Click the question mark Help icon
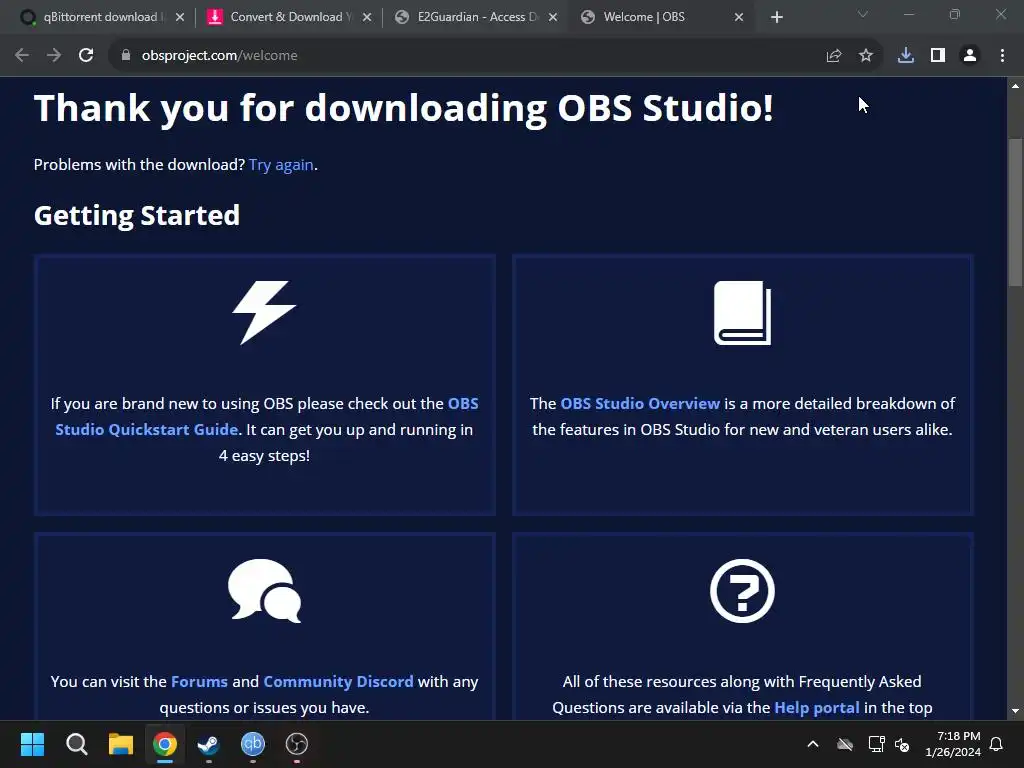Viewport: 1024px width, 768px height. [x=743, y=590]
